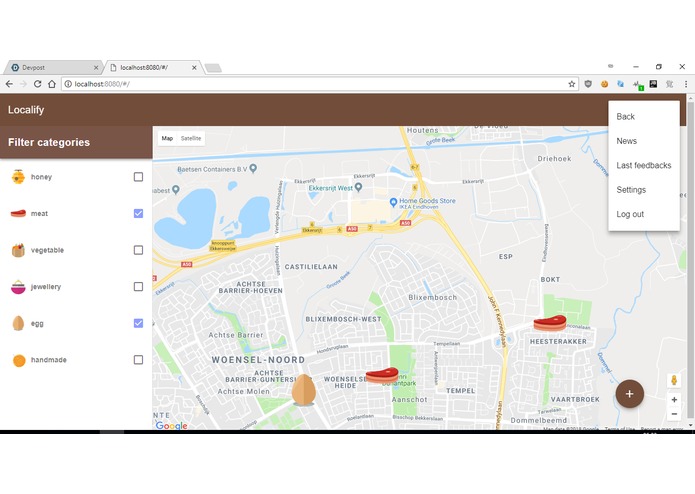Click the address bar showing localhost:8080
The width and height of the screenshot is (695, 494).
(319, 84)
